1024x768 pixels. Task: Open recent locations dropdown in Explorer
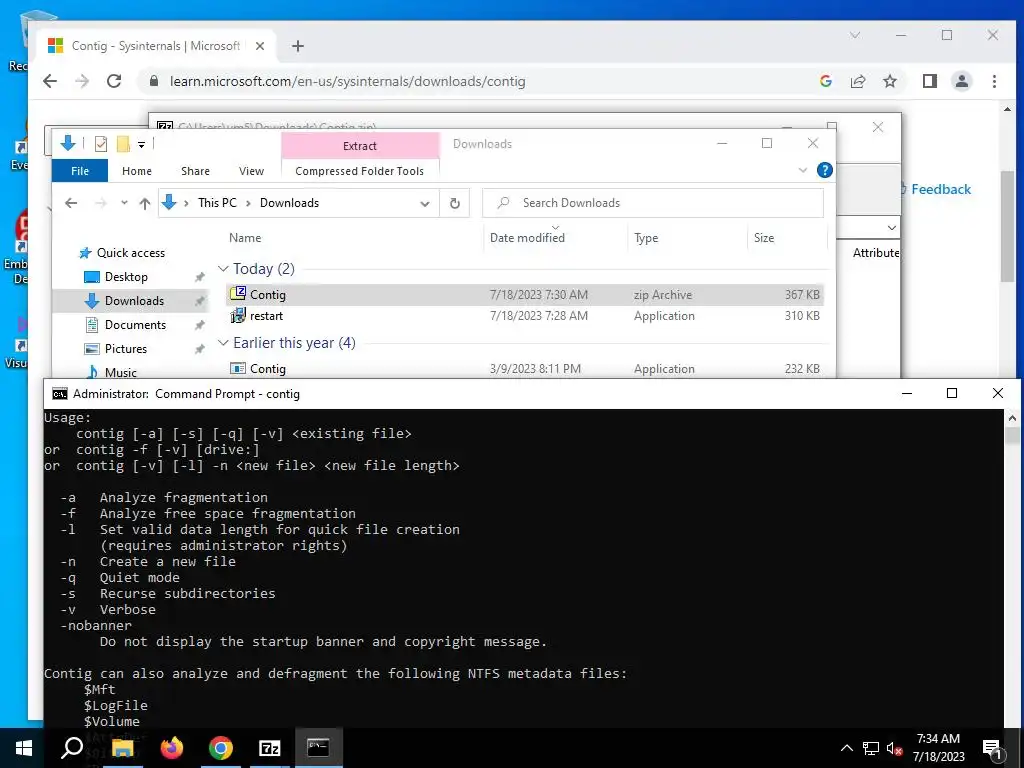point(124,203)
